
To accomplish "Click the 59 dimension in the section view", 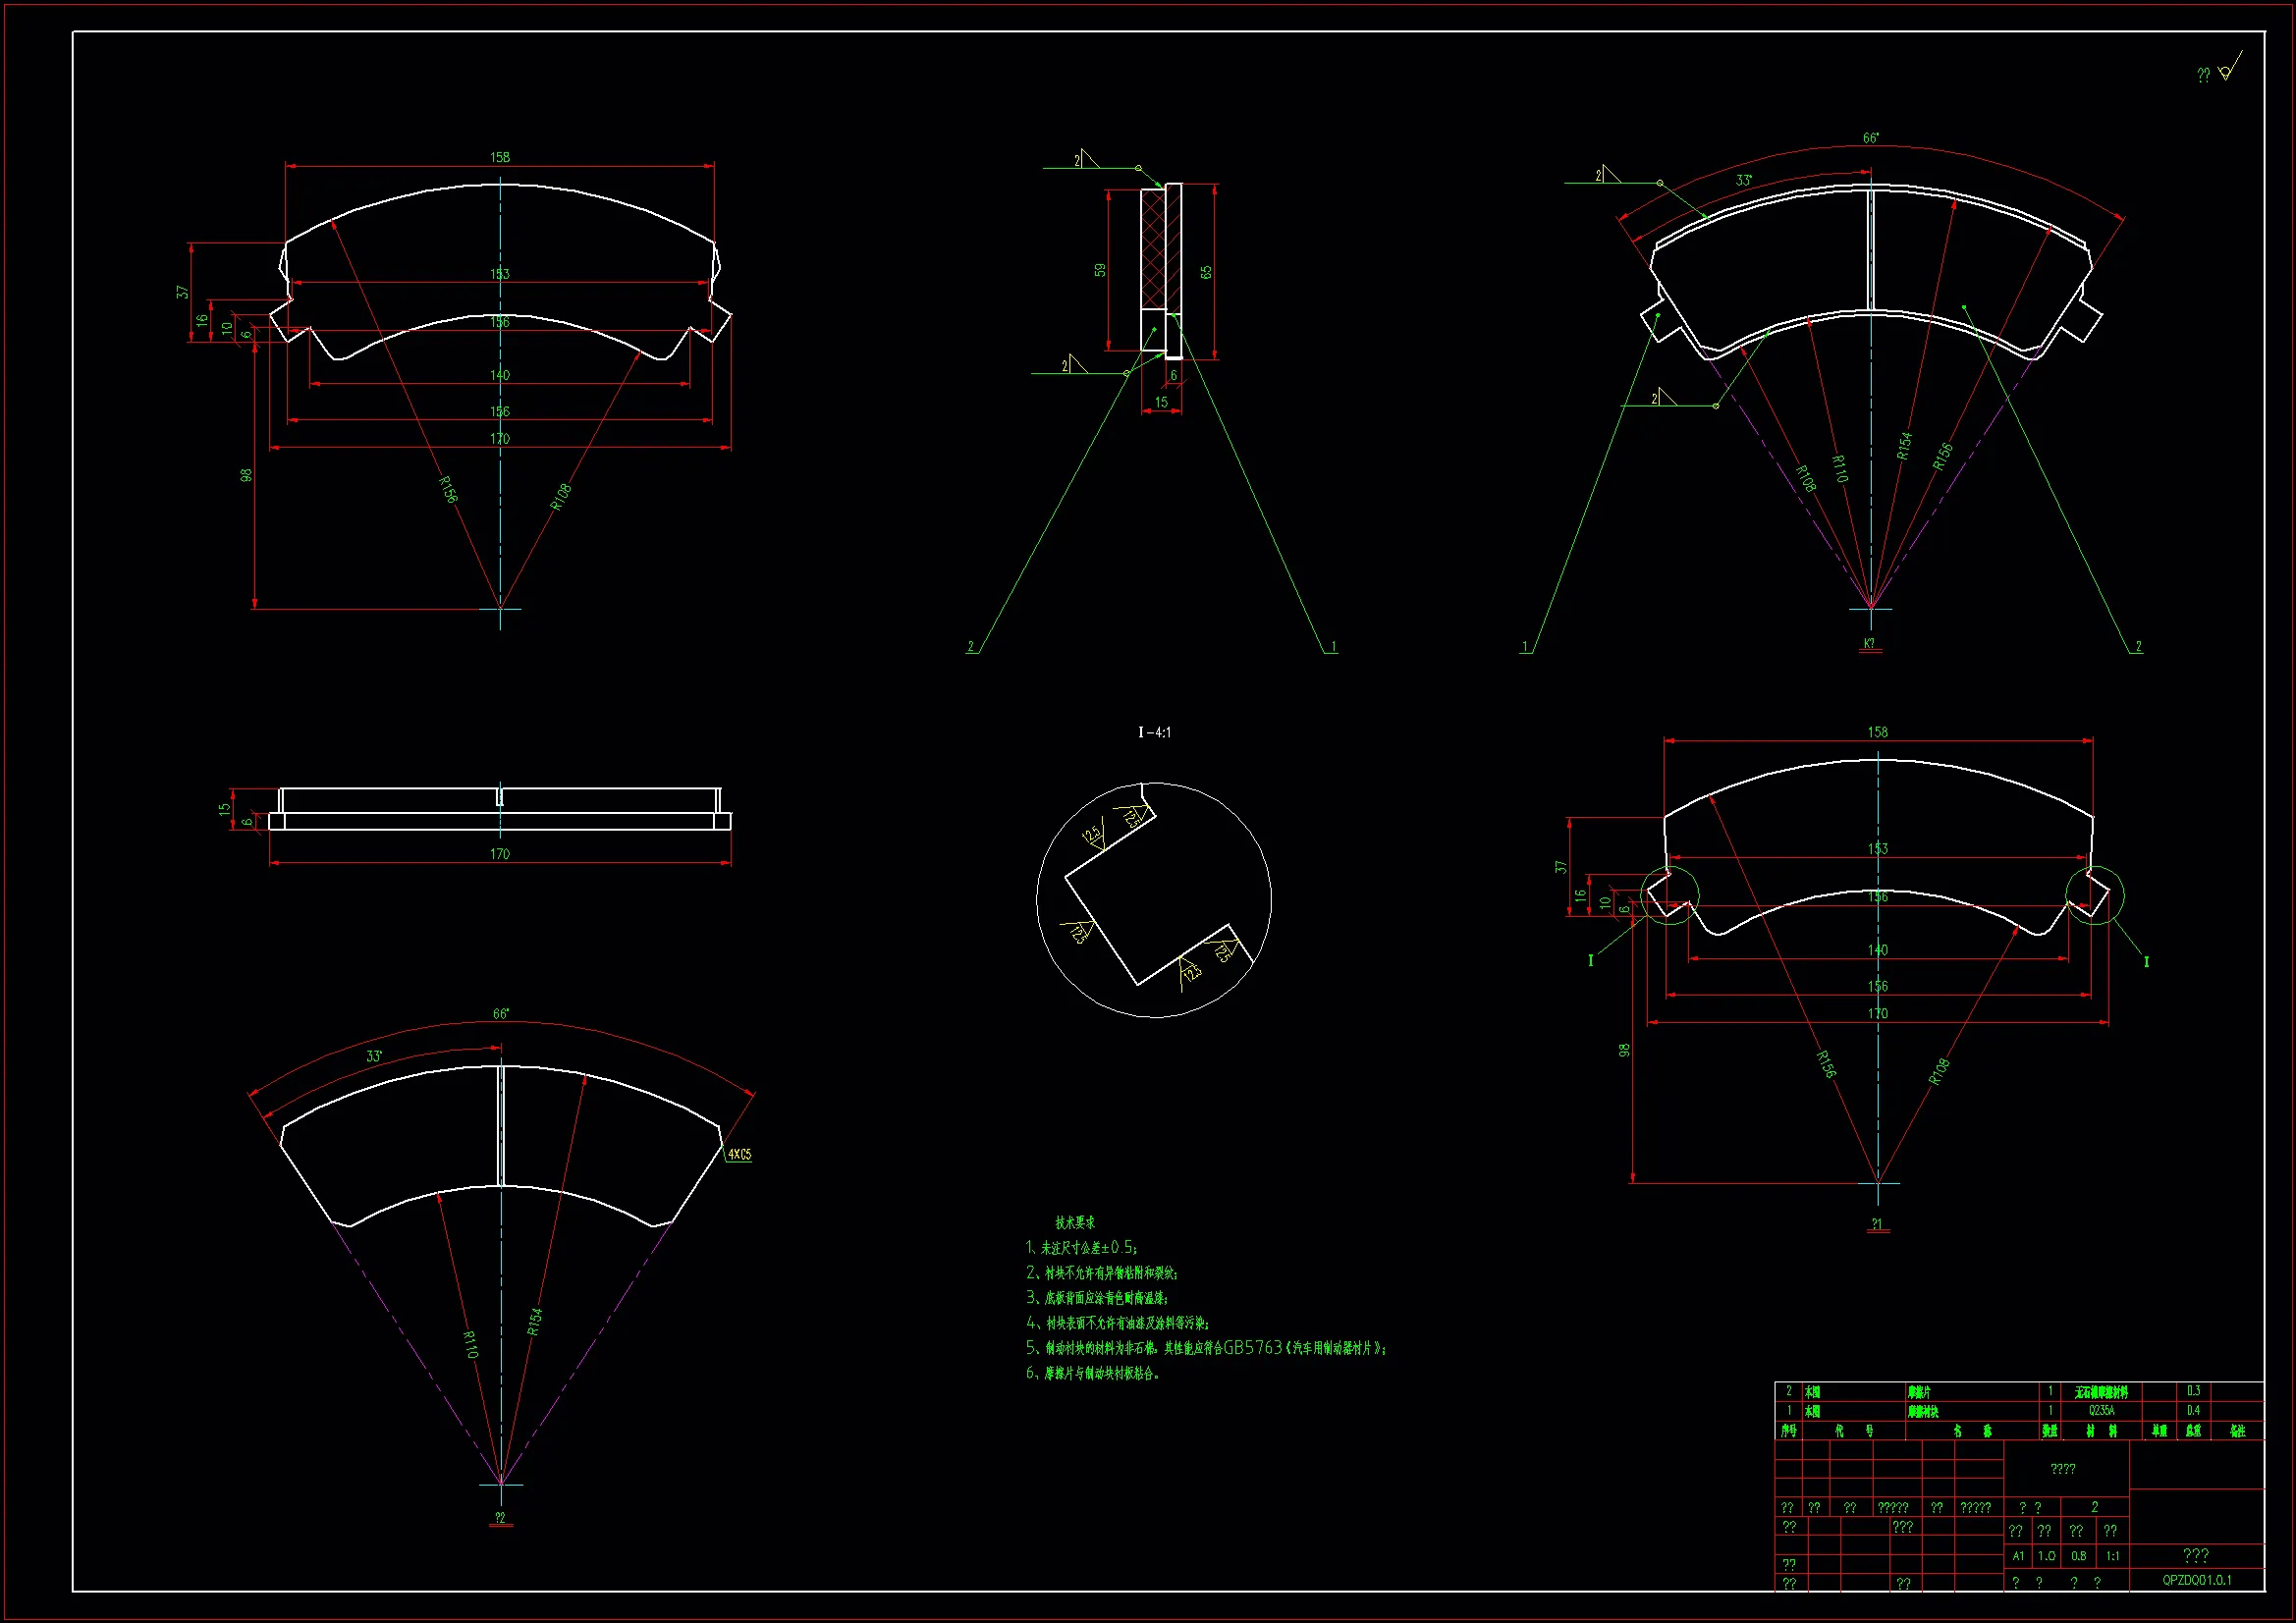I will (x=1100, y=270).
